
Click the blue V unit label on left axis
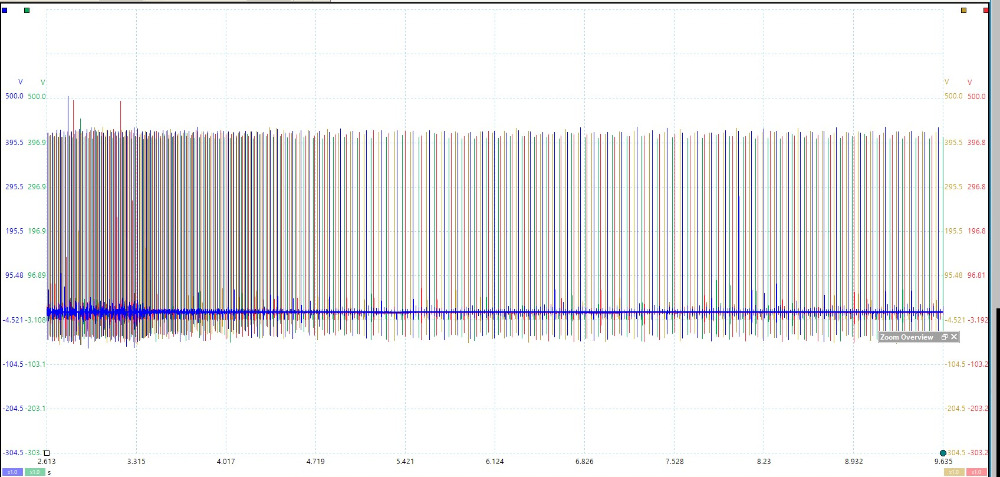click(21, 81)
